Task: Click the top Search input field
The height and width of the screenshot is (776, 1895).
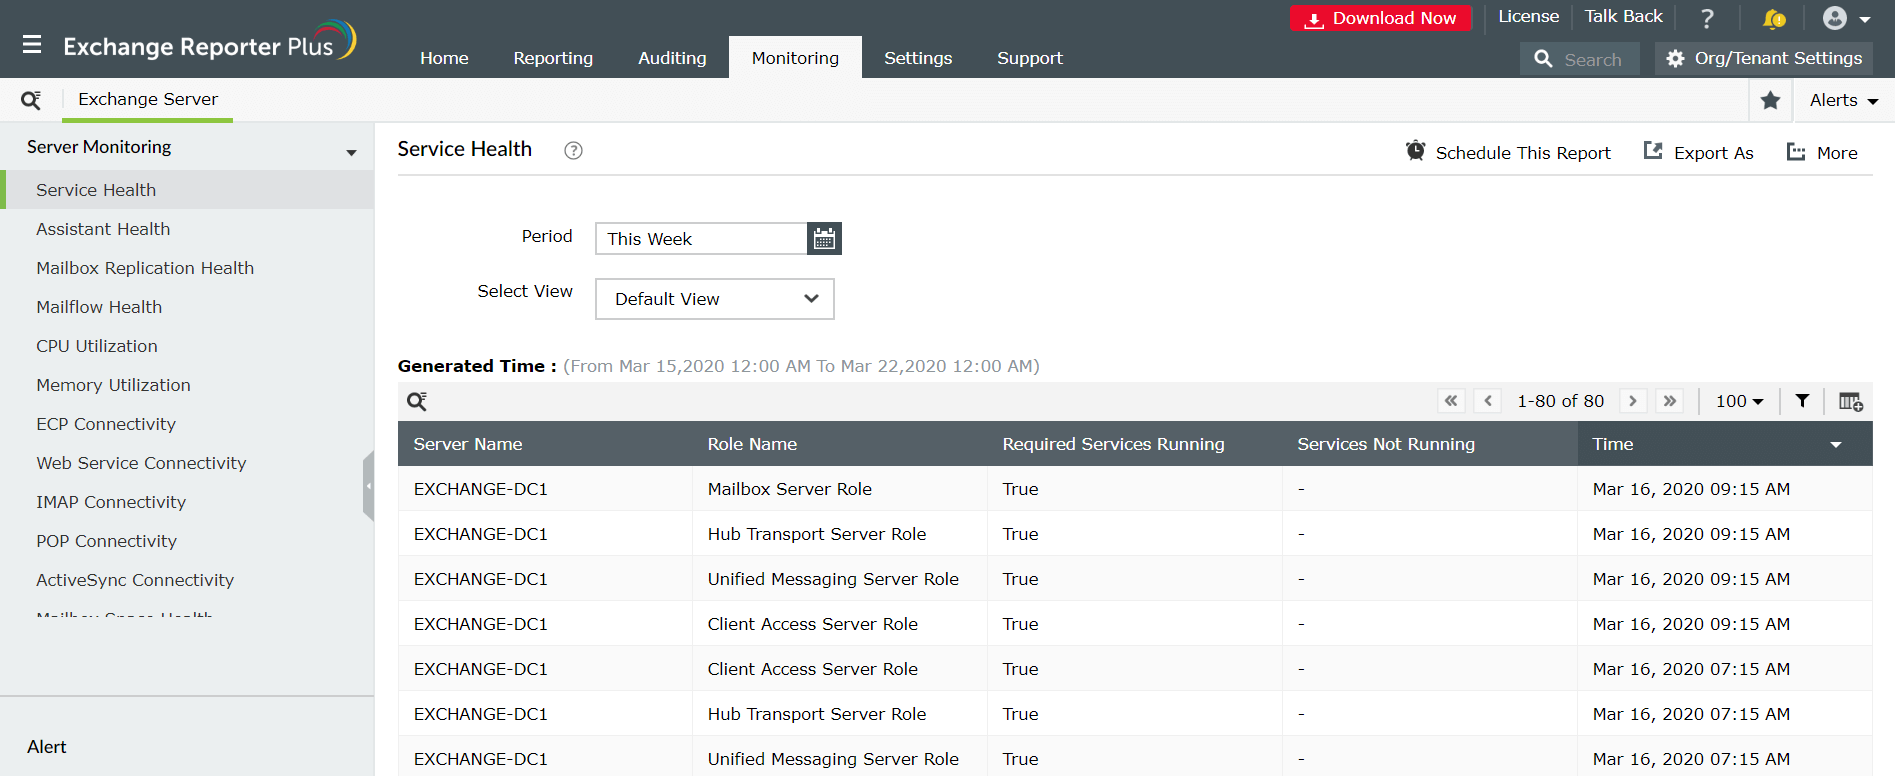Action: click(x=1591, y=59)
